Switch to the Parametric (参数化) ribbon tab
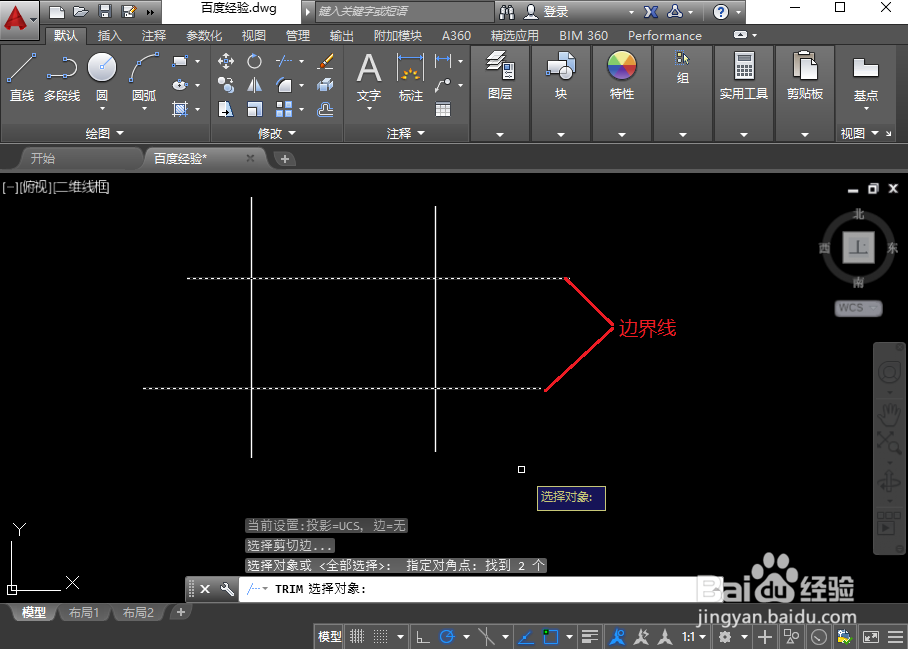 204,35
